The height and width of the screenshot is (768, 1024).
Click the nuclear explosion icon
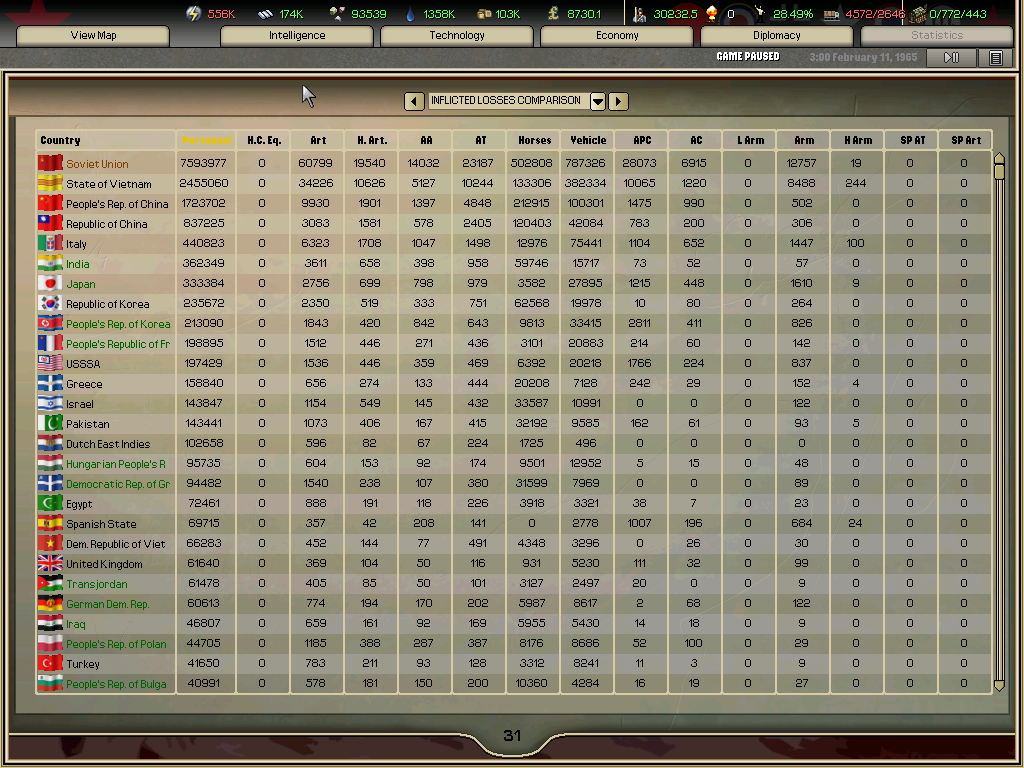point(712,14)
